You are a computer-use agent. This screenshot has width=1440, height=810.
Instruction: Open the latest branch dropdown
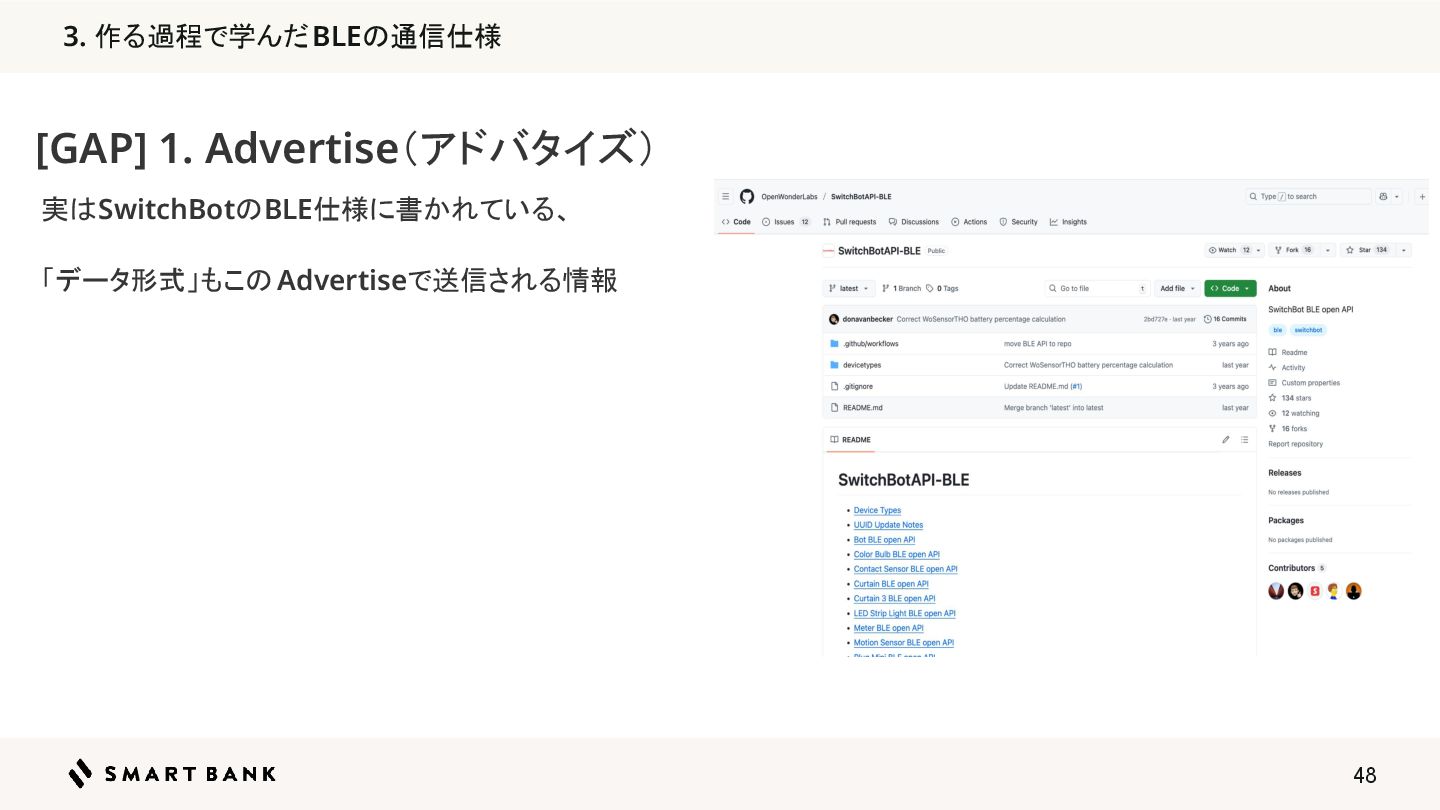tap(848, 288)
